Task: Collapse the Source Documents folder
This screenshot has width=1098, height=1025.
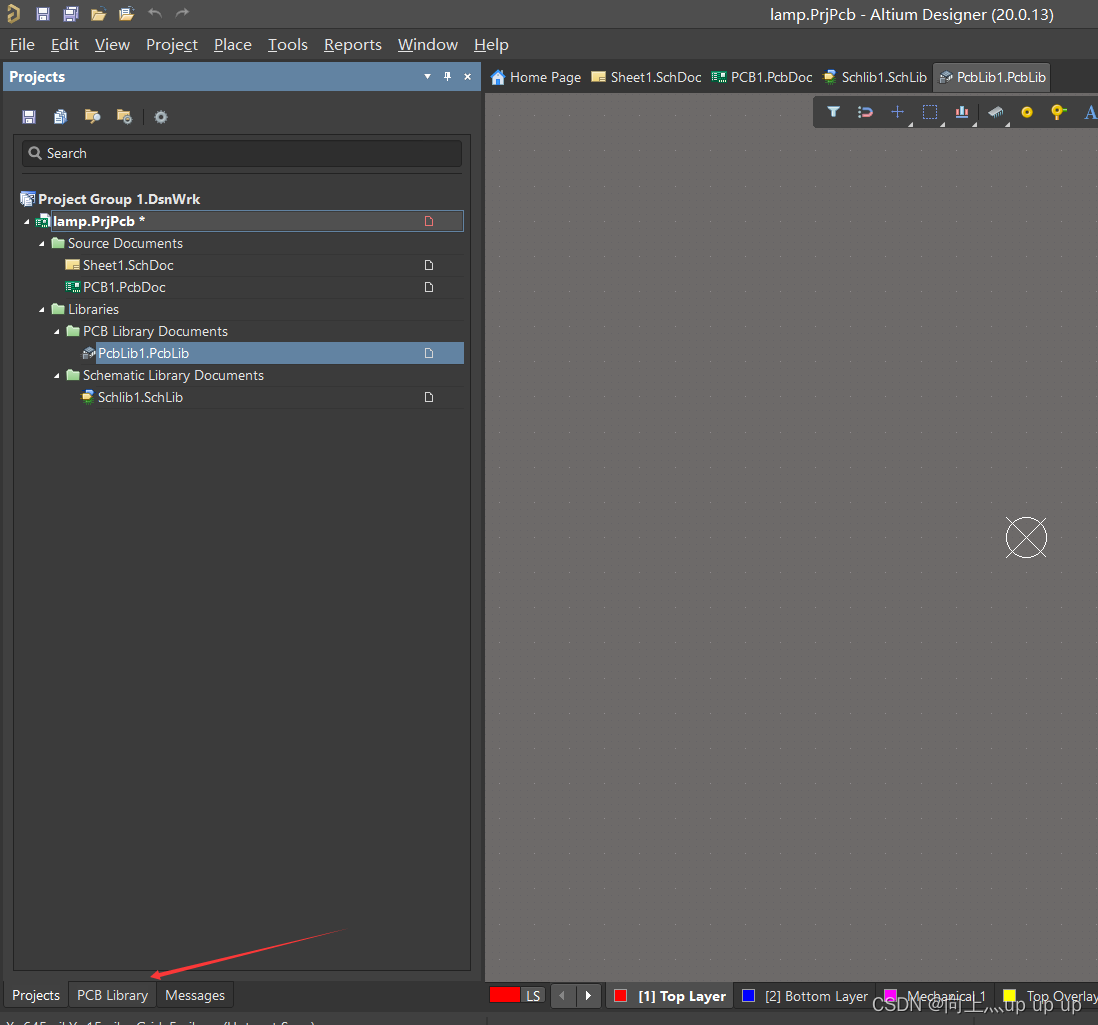Action: point(41,244)
